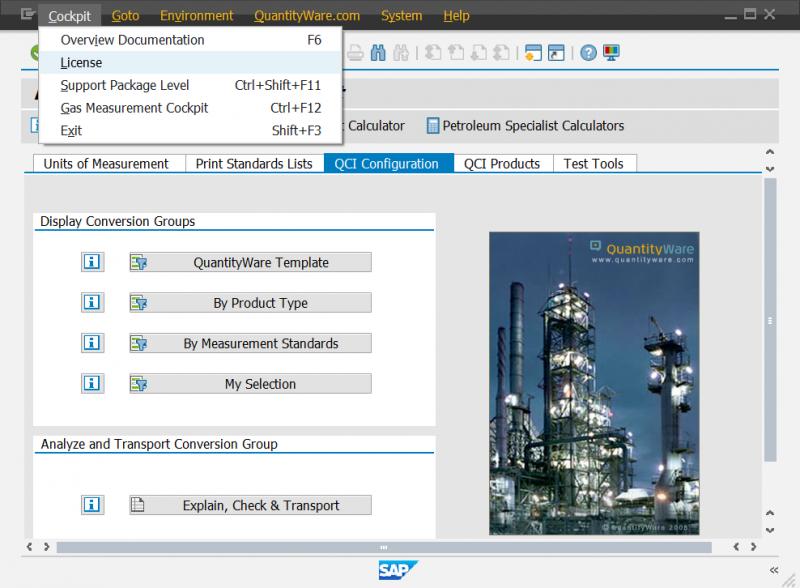Open the Test Tools tab

[594, 164]
